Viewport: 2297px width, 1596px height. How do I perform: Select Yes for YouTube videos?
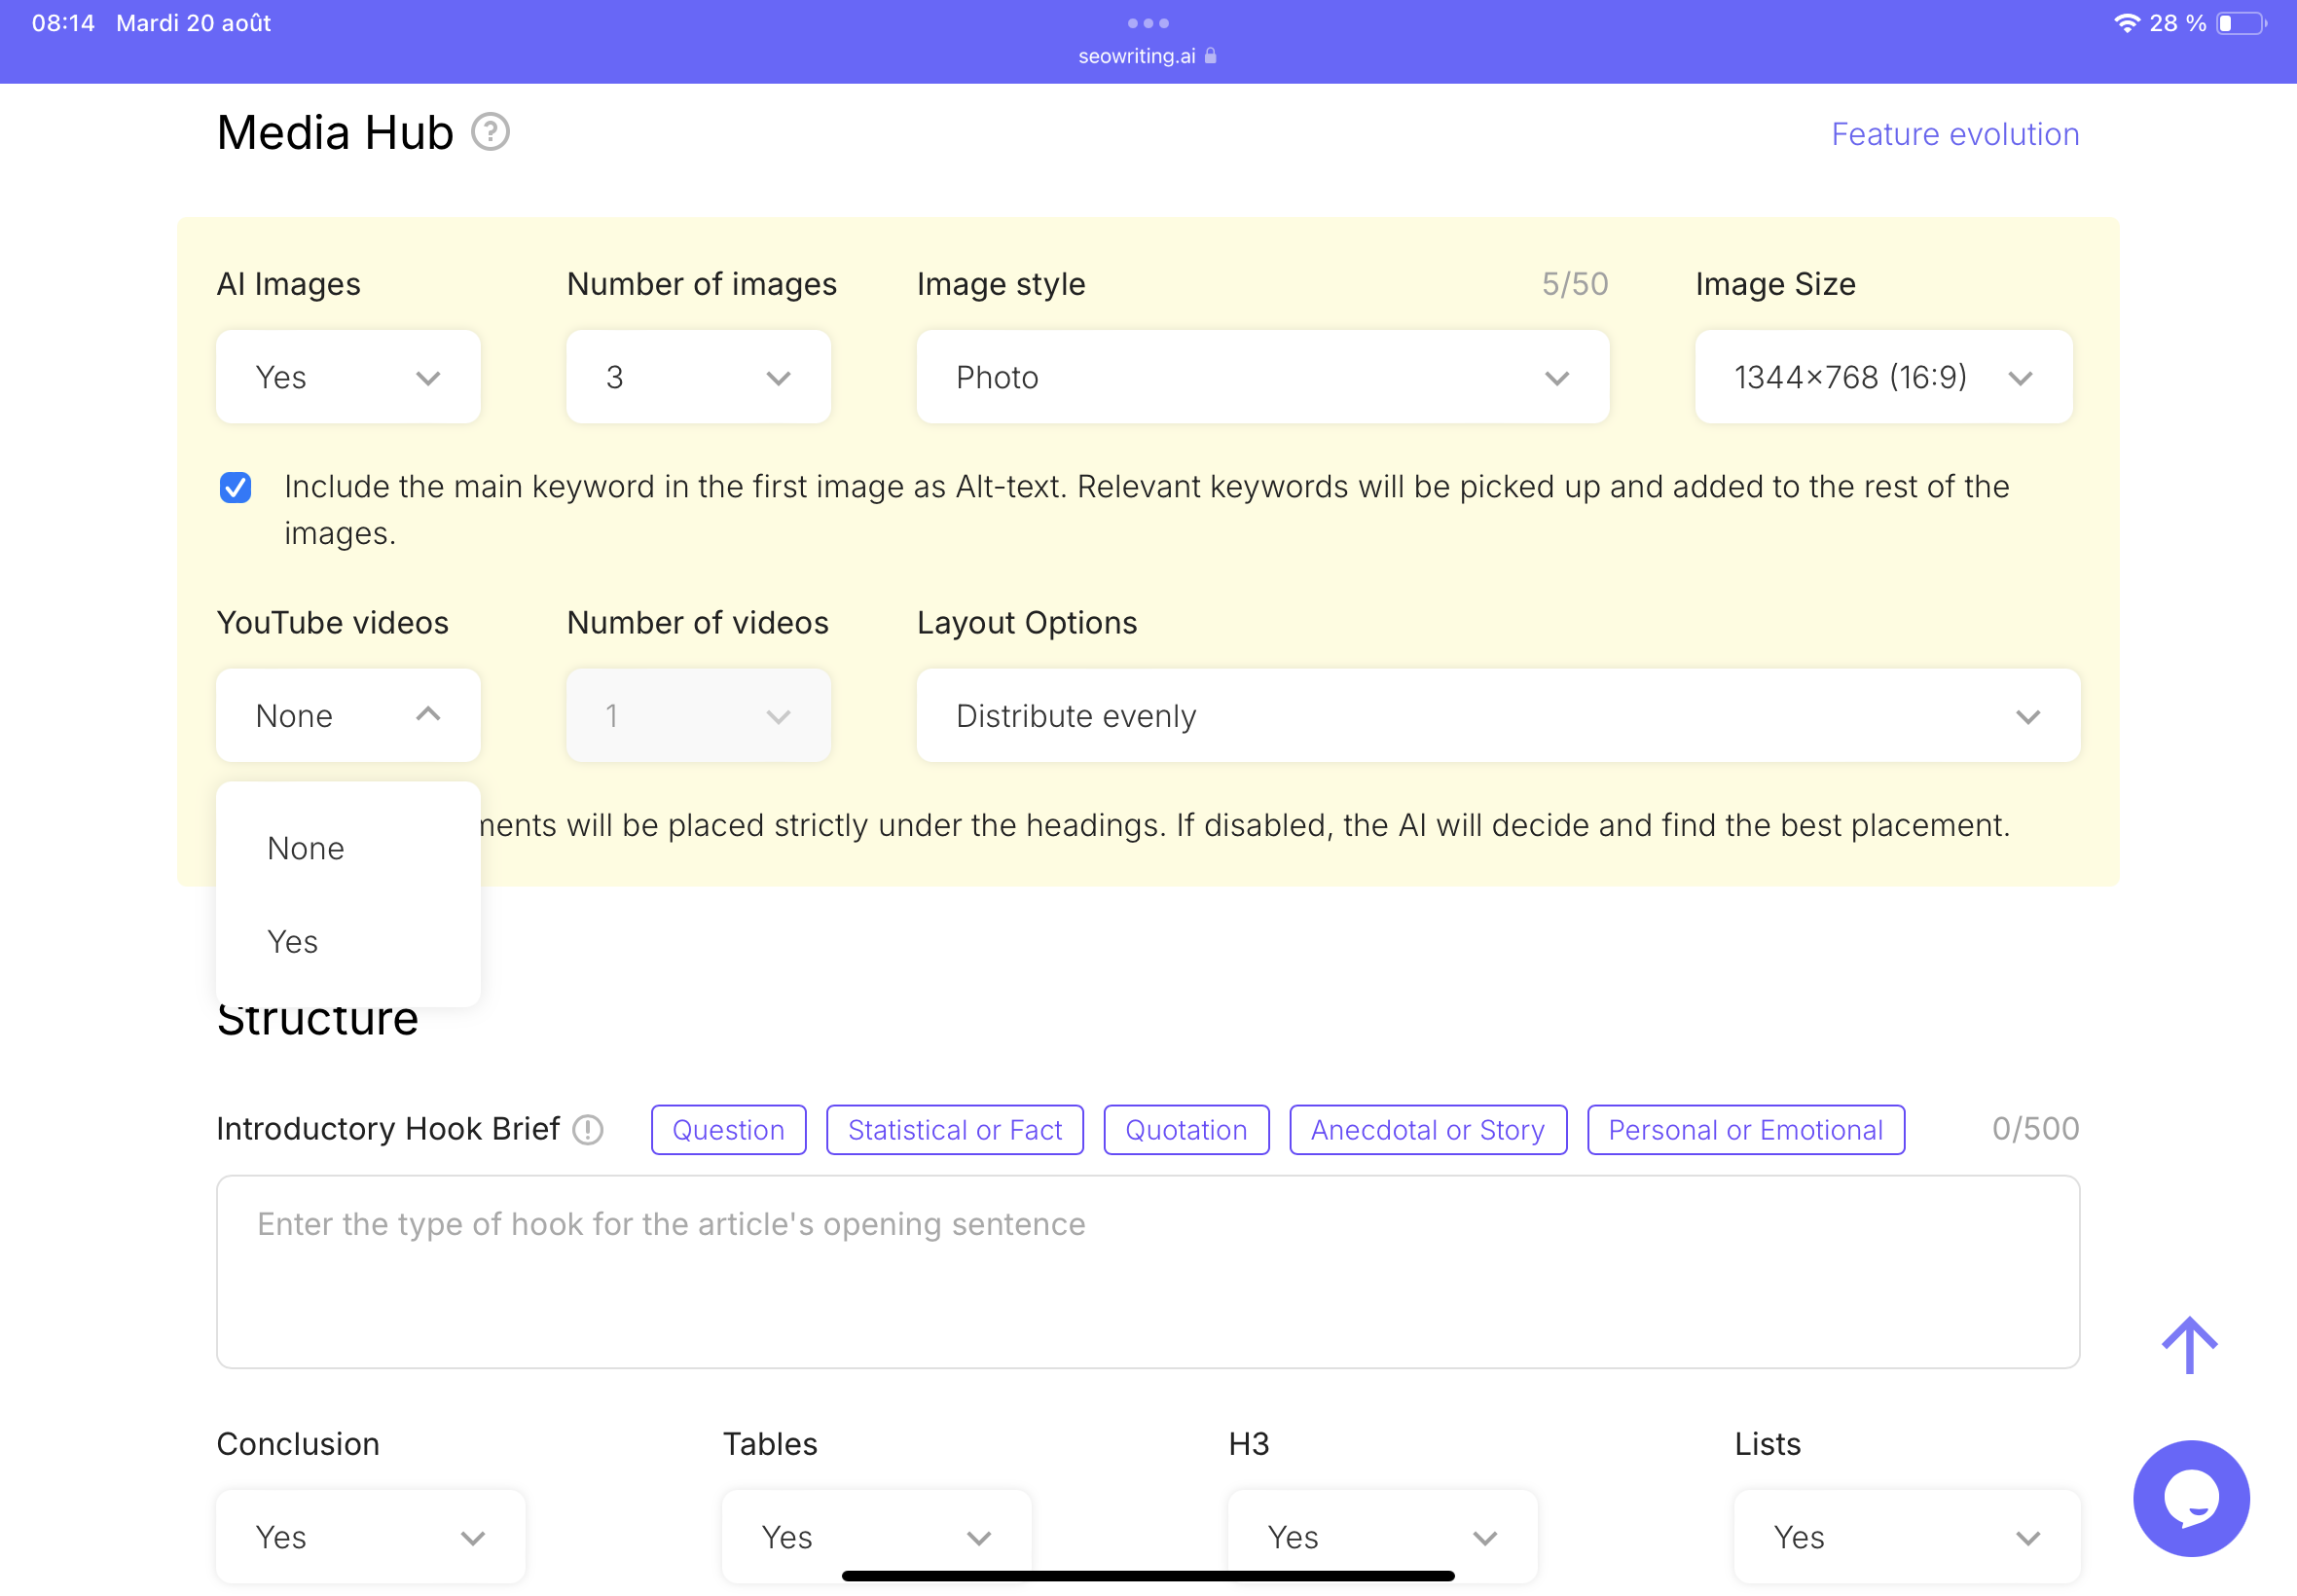click(x=293, y=940)
